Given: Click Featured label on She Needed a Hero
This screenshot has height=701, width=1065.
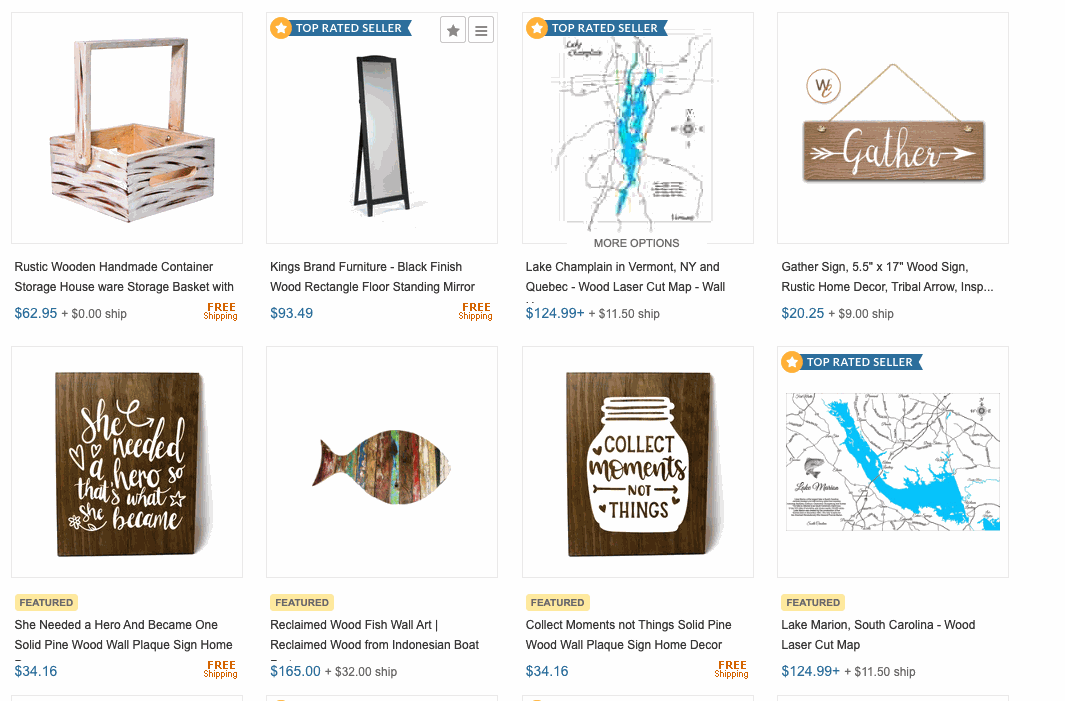Looking at the screenshot, I should click(x=46, y=603).
